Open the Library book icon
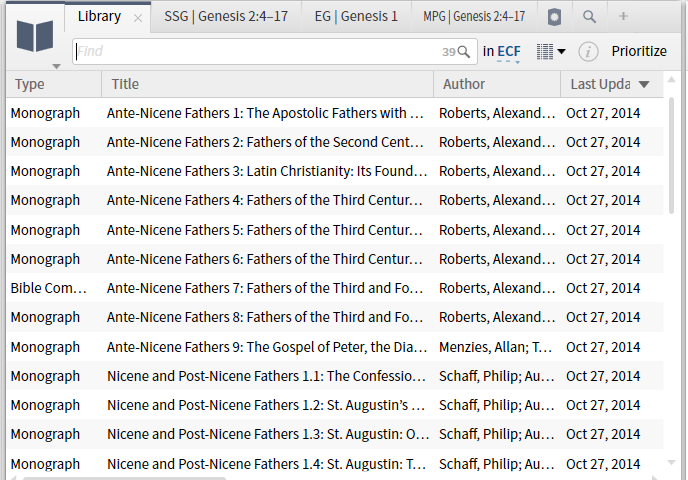 35,36
